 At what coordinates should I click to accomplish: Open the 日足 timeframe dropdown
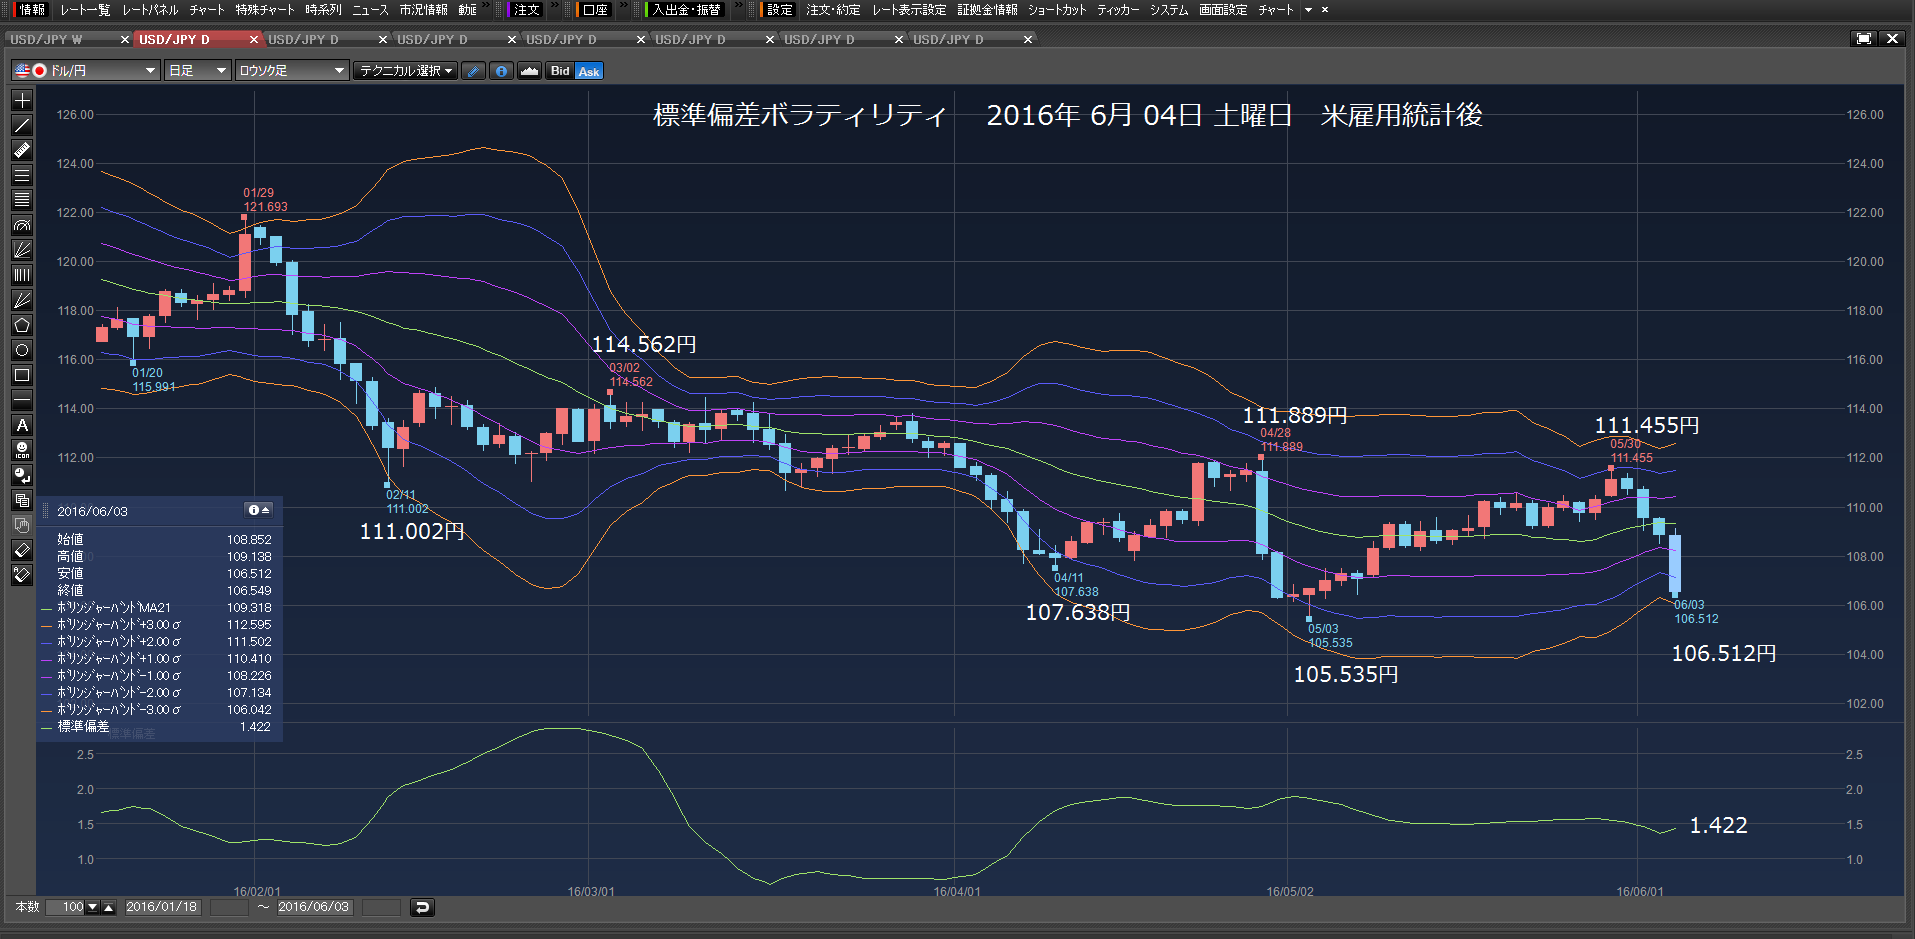point(198,71)
